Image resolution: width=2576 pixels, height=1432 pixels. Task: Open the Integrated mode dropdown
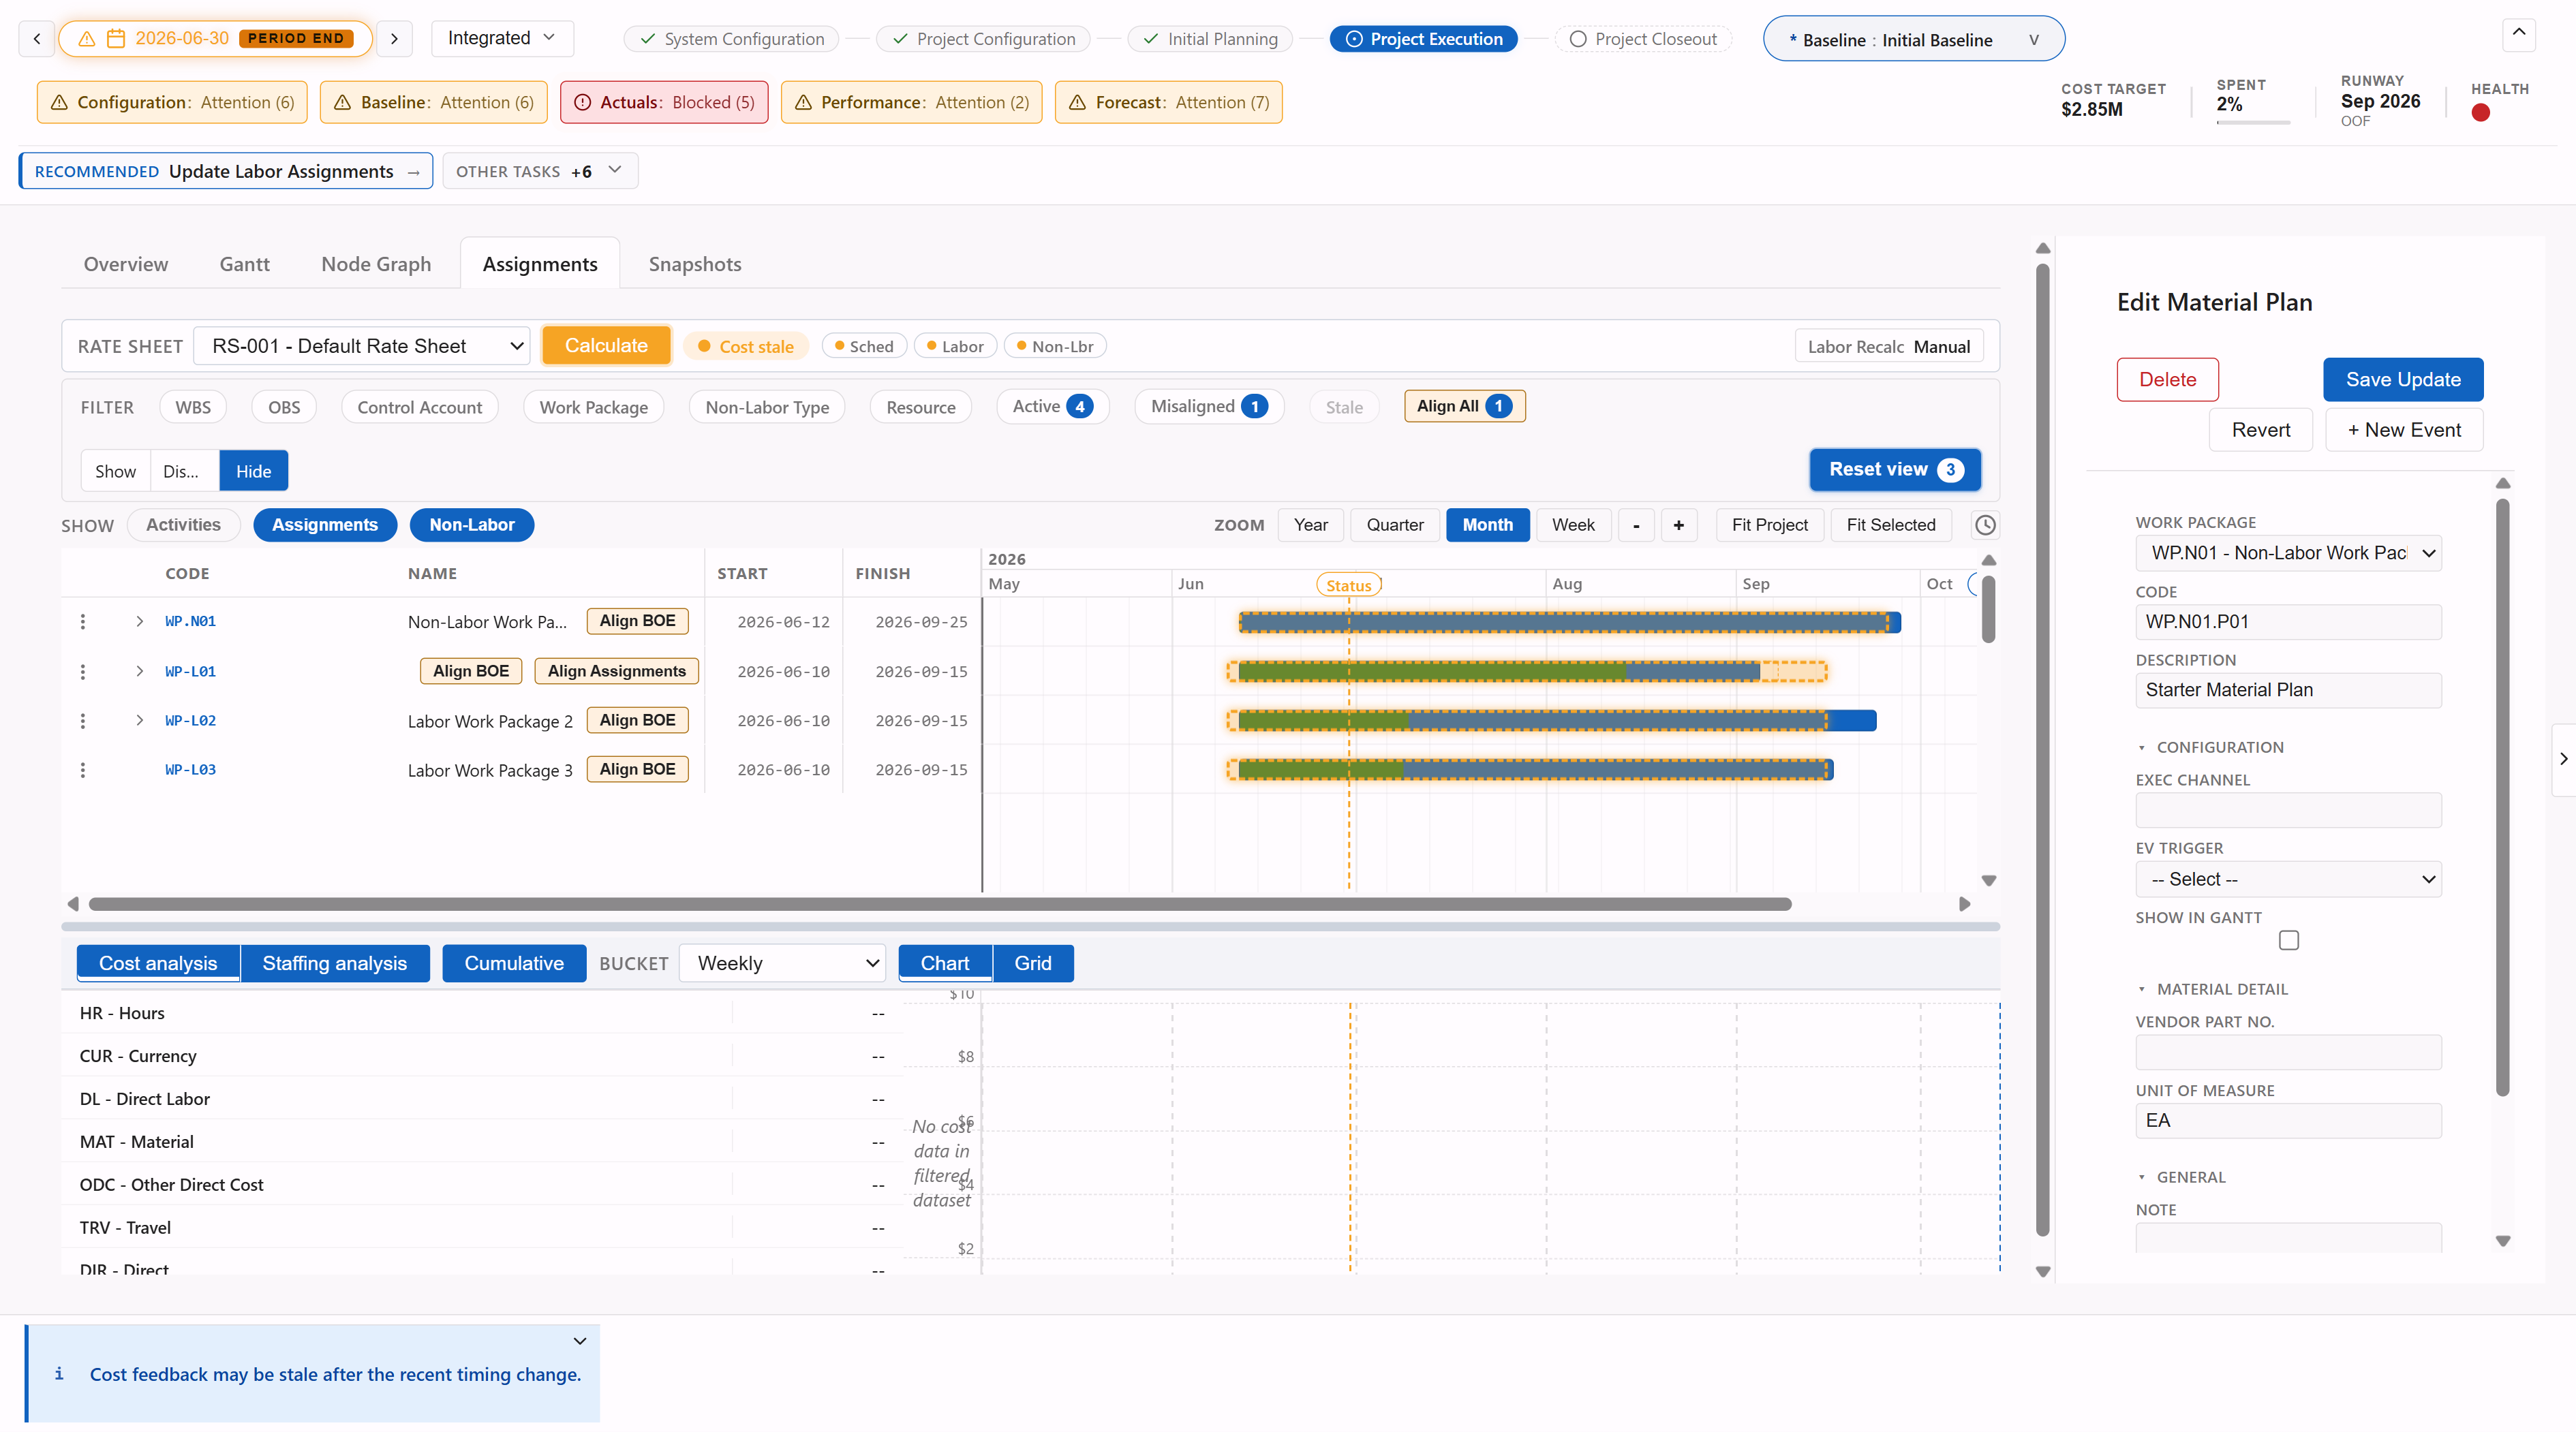502,38
